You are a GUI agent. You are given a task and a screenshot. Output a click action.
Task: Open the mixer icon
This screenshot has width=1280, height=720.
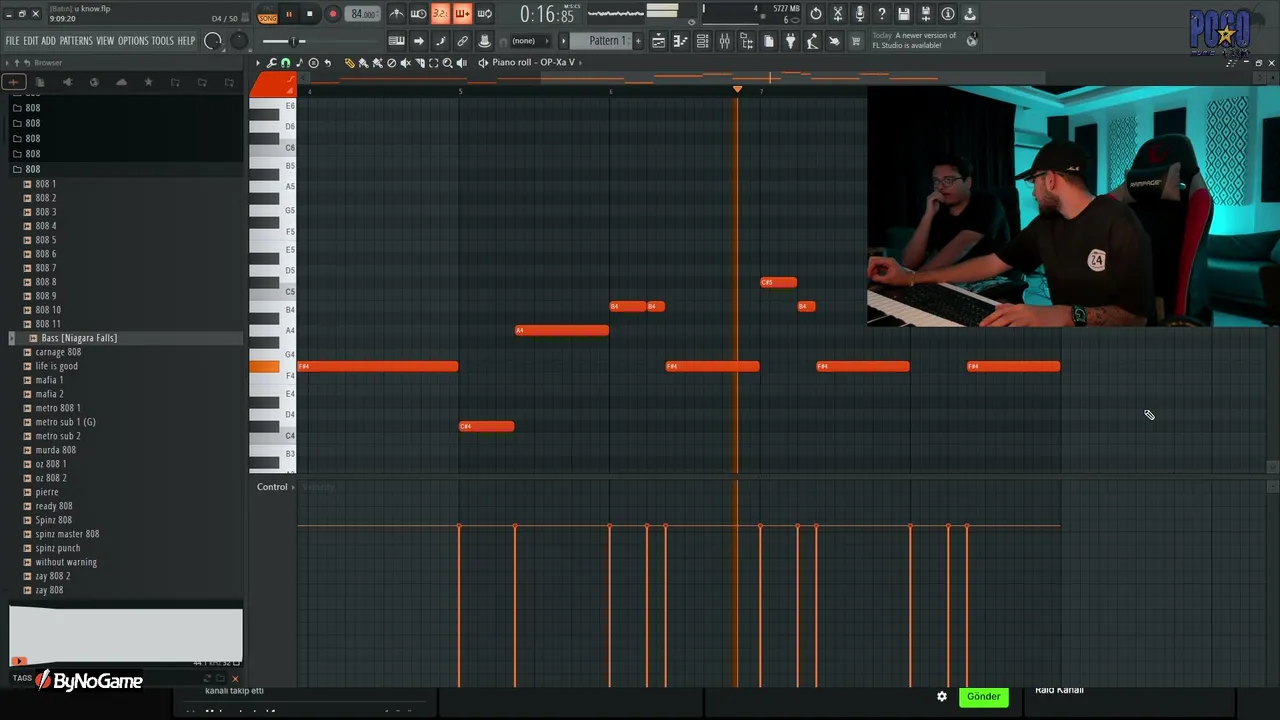tap(725, 41)
